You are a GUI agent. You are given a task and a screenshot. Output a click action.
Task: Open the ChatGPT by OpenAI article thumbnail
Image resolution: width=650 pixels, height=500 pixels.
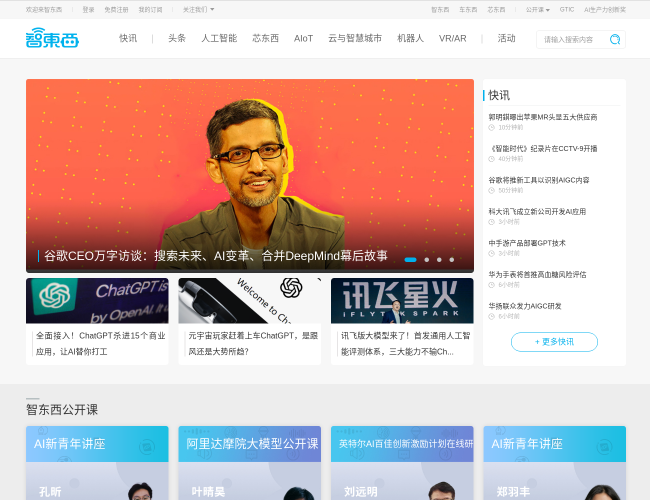[97, 301]
